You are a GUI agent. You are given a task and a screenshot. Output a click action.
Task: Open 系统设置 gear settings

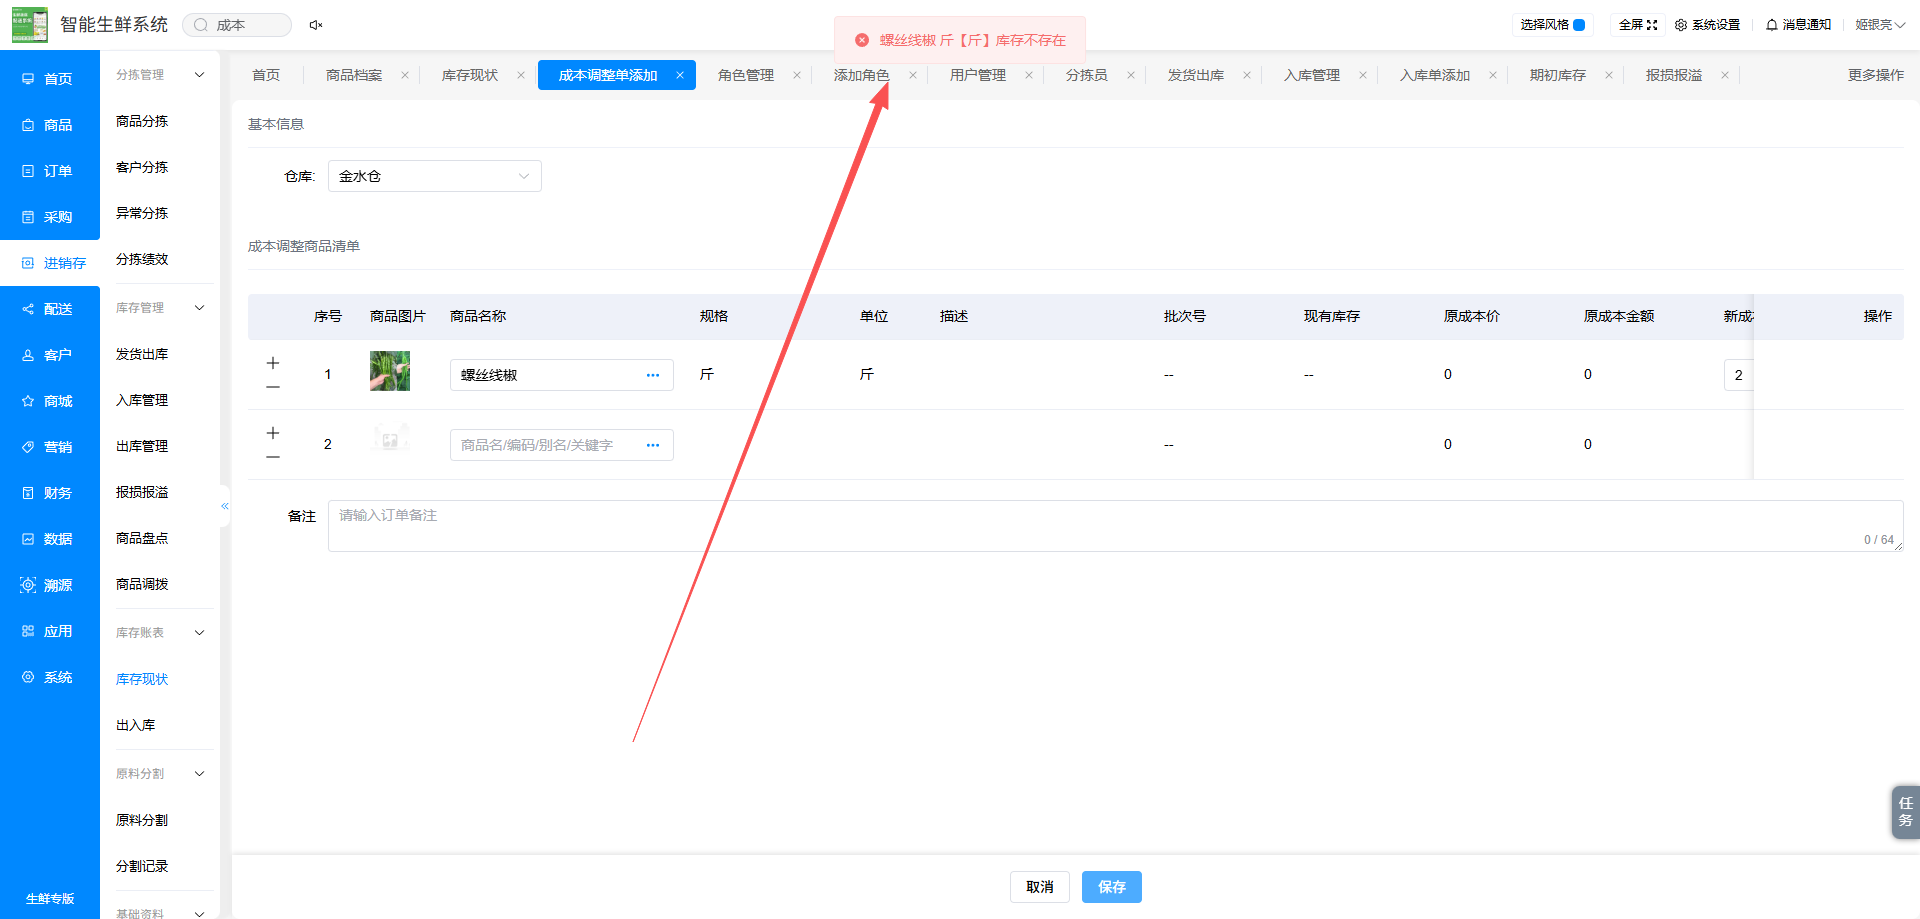tap(1708, 25)
